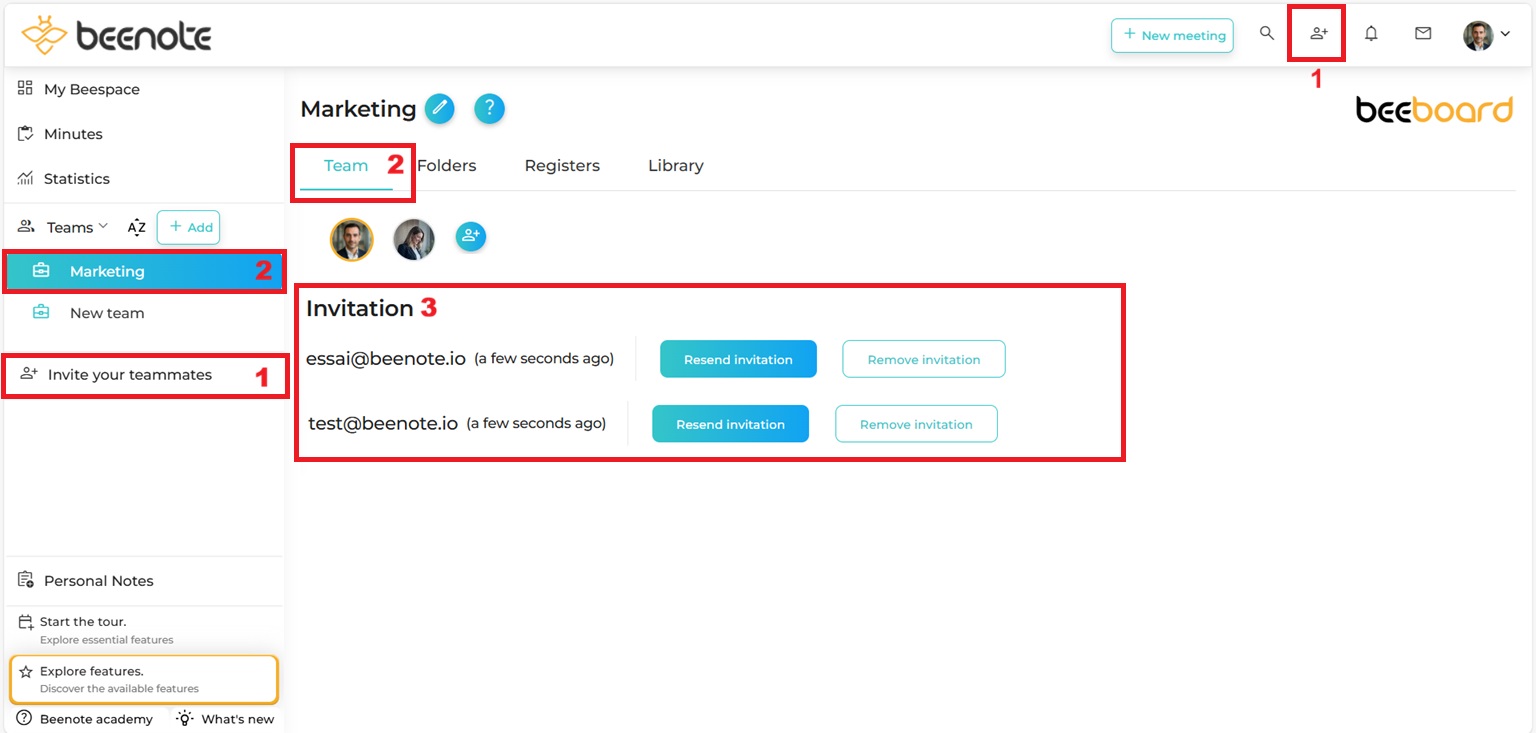Viewport: 1536px width, 733px height.
Task: Click the blue question mark help icon
Action: [489, 109]
